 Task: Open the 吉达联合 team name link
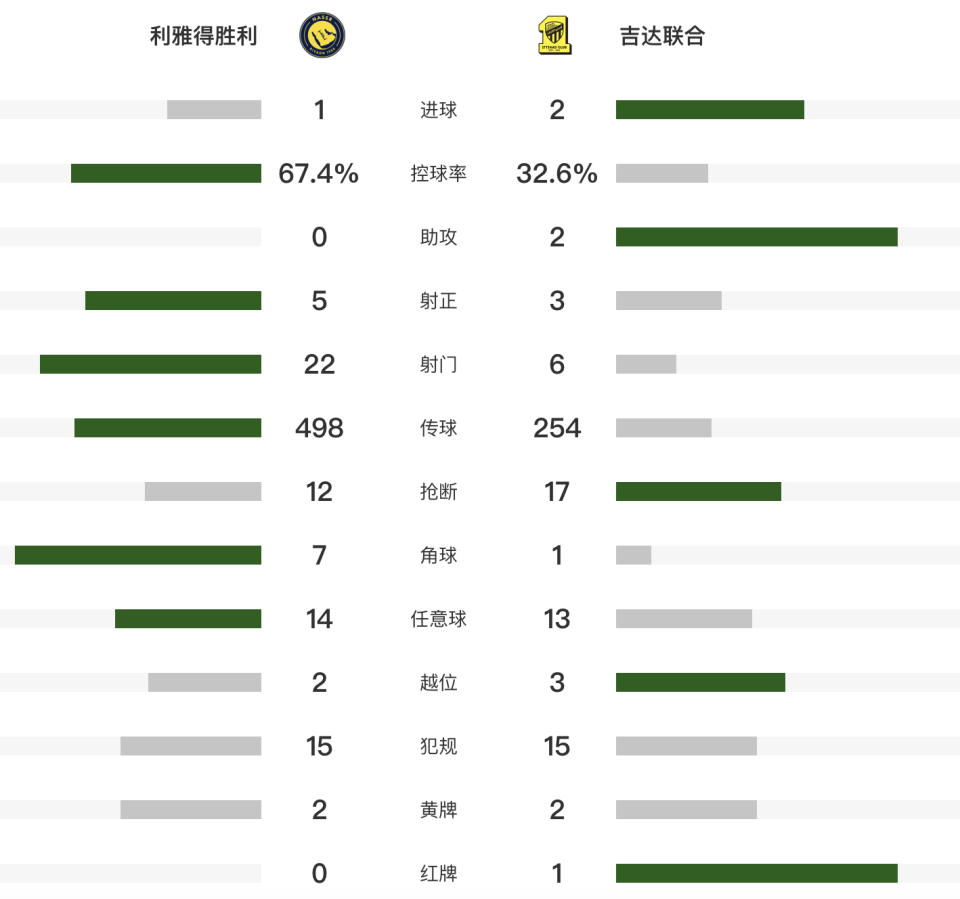point(662,36)
